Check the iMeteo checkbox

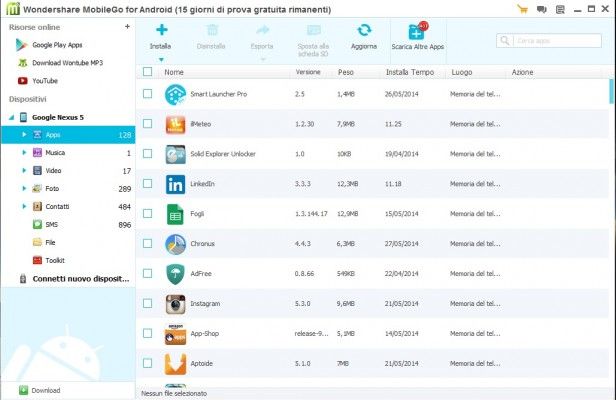(x=147, y=124)
